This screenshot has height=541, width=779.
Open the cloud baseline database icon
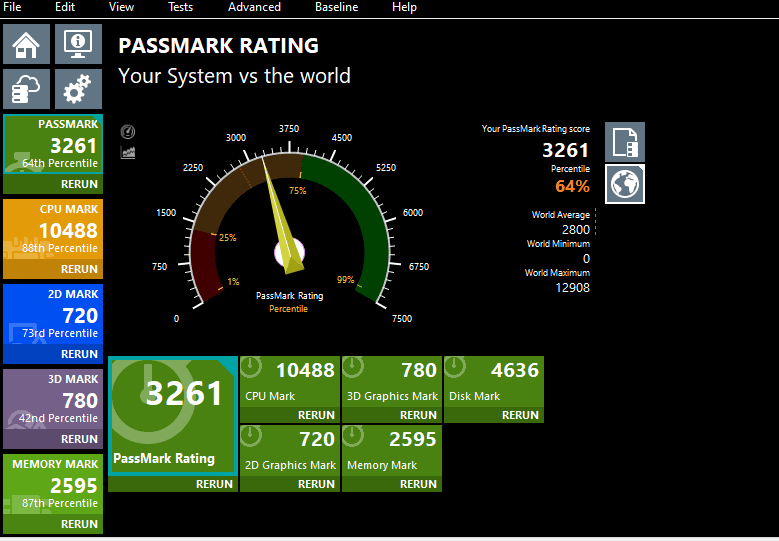(x=26, y=89)
